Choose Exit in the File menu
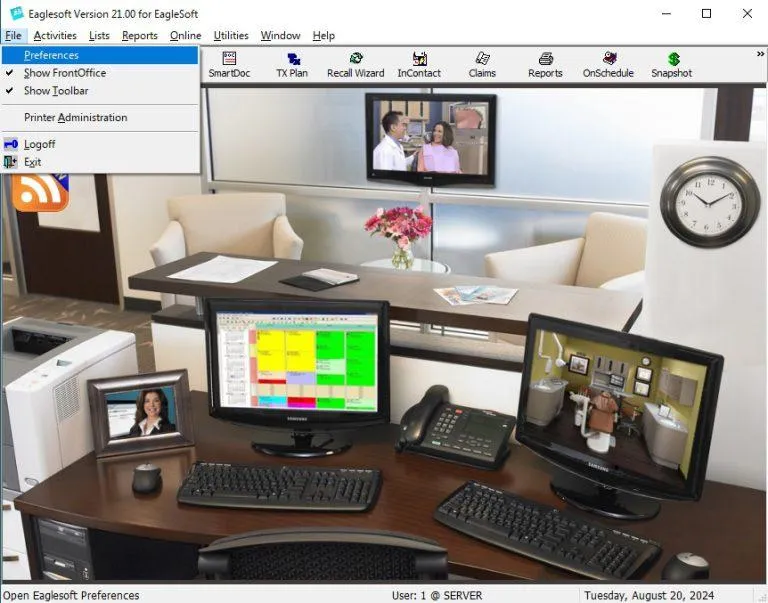 100,162
